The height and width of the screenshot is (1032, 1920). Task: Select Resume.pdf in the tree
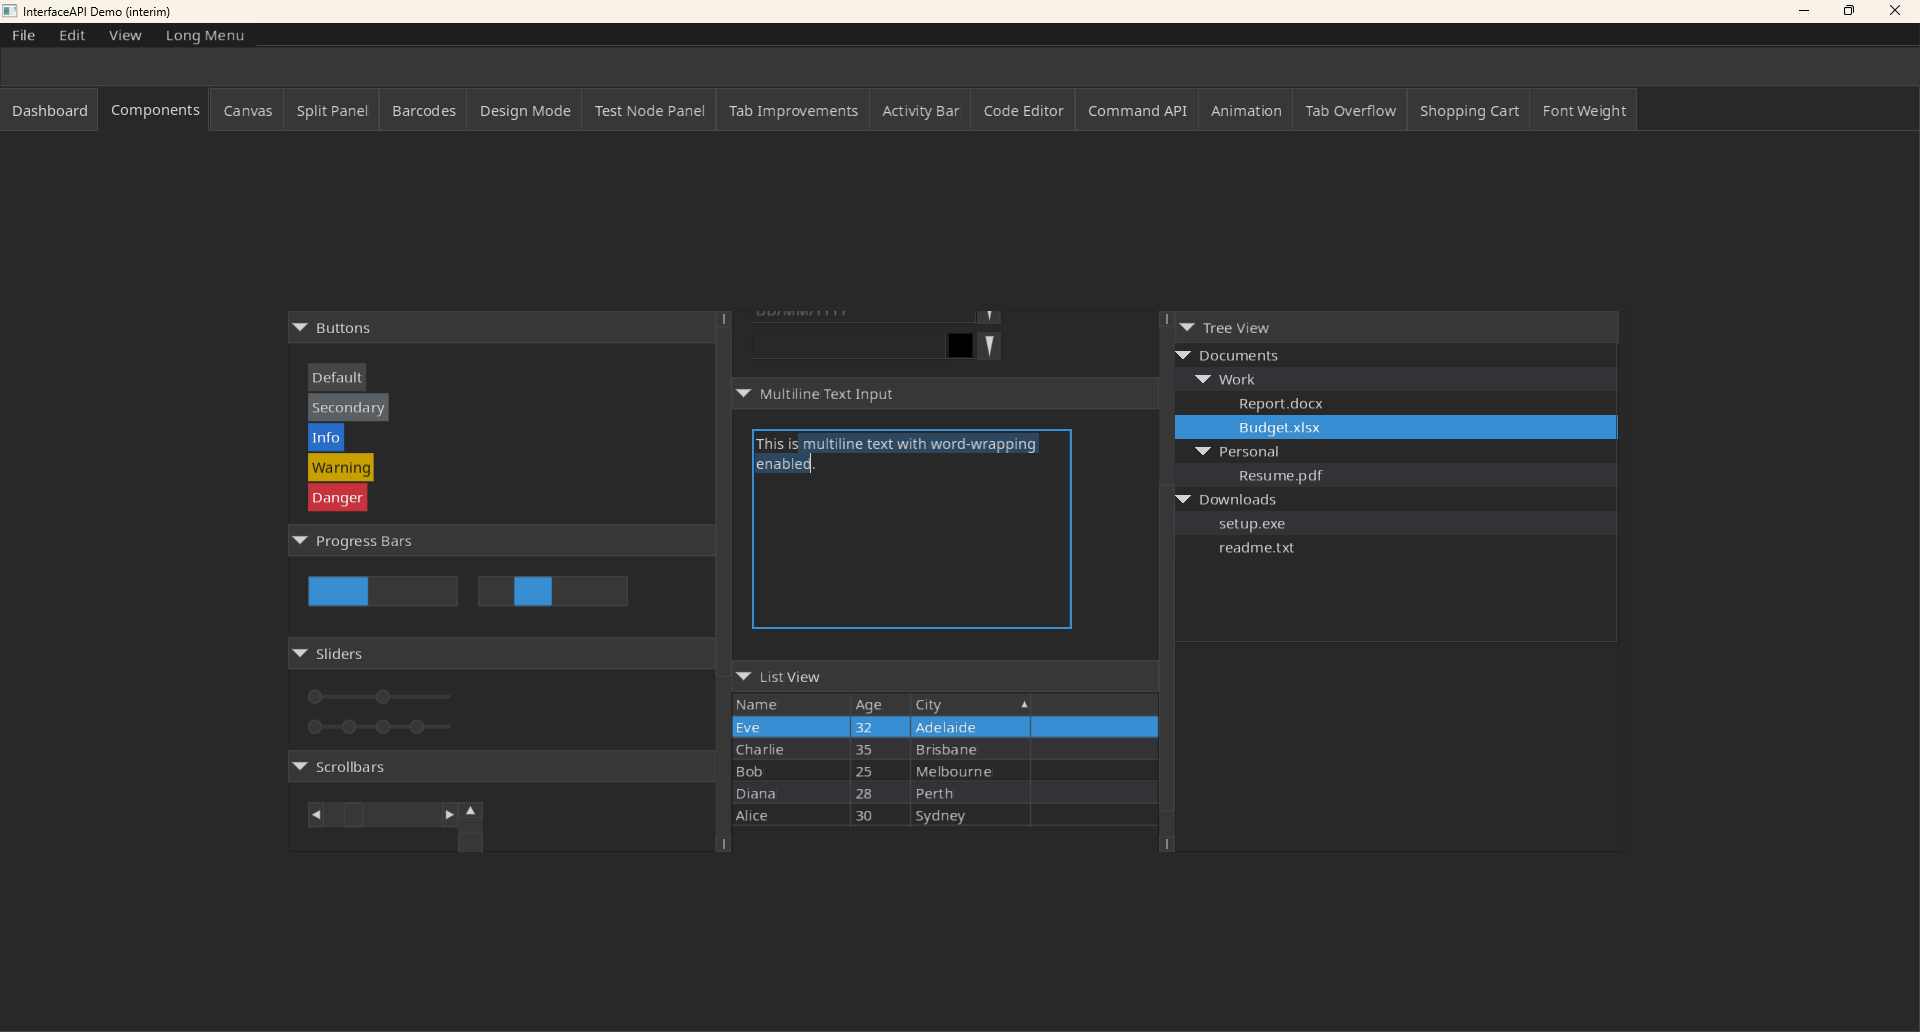click(x=1280, y=476)
